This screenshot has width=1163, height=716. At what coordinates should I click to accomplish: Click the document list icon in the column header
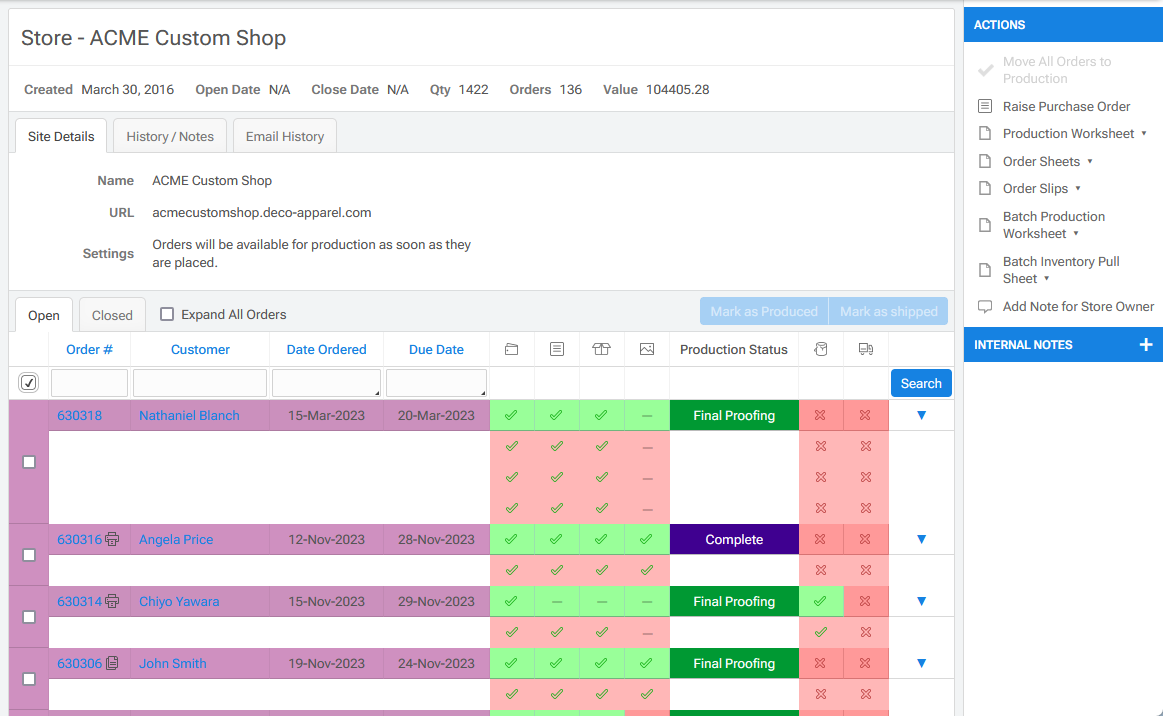click(x=557, y=349)
